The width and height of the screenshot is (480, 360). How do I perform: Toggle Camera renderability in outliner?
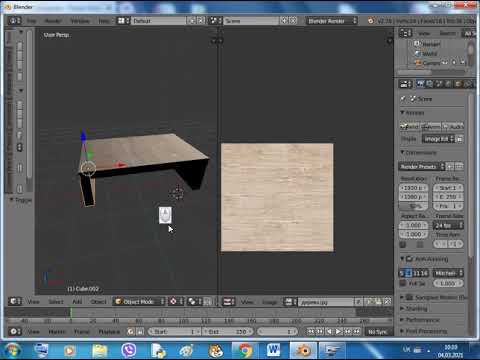[x=462, y=62]
